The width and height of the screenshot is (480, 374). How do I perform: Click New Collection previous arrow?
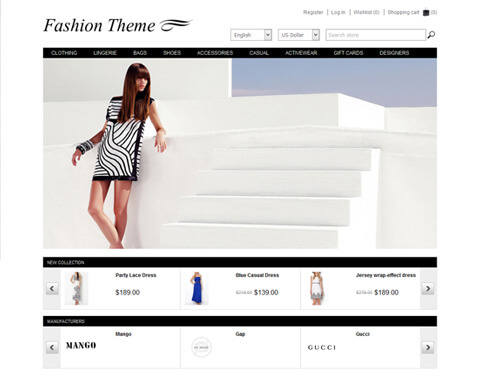click(x=52, y=288)
